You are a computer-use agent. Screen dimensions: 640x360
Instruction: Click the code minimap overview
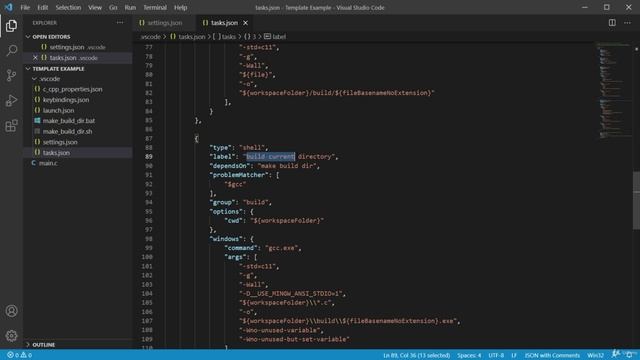tap(614, 90)
